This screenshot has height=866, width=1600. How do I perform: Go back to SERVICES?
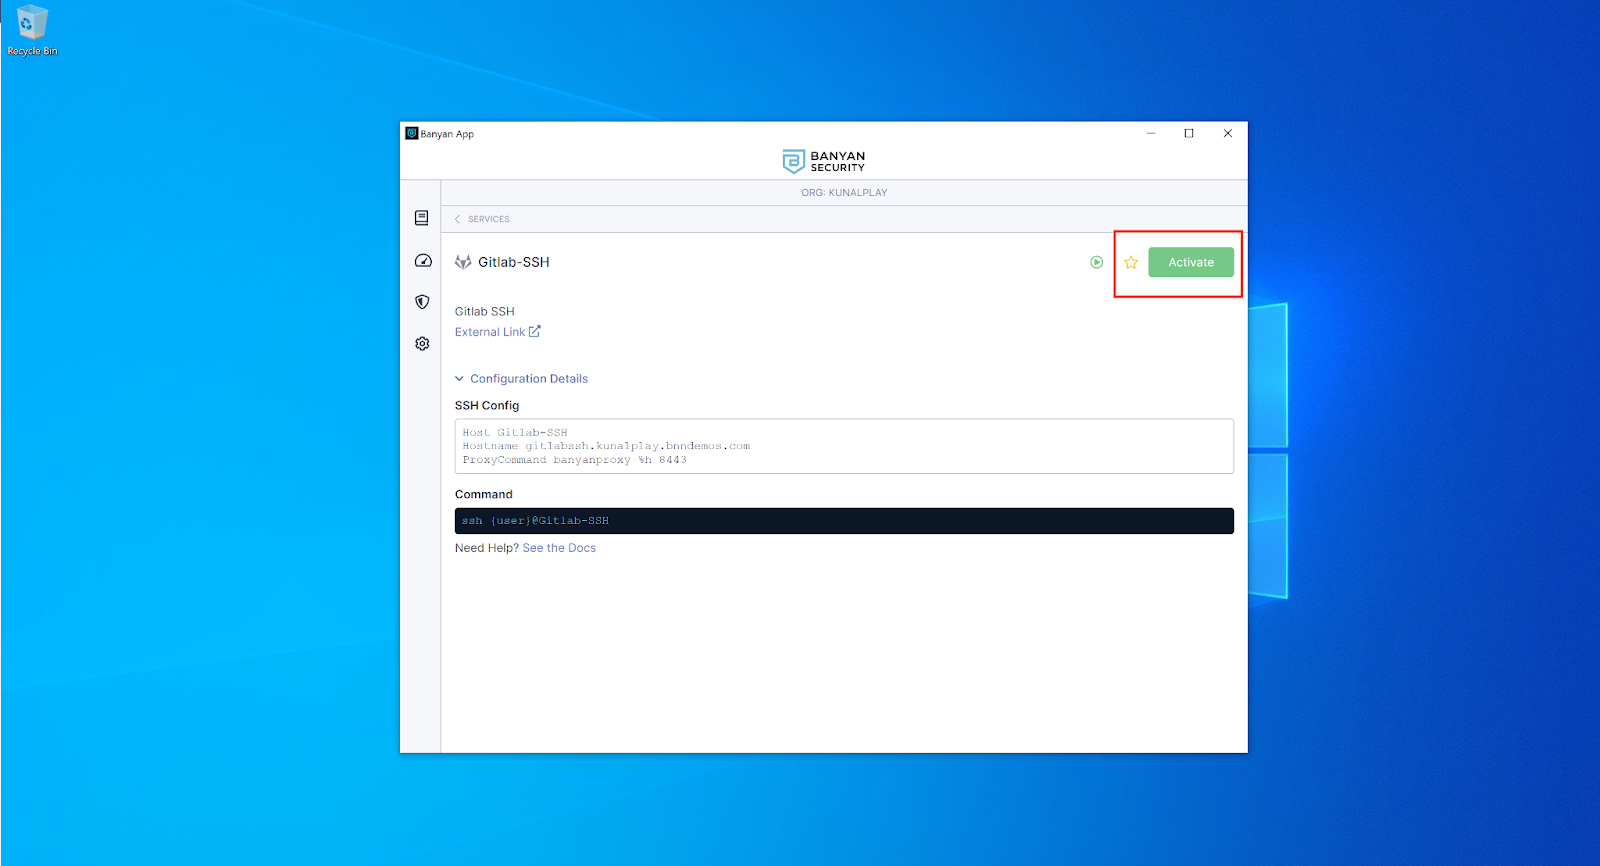click(x=482, y=219)
